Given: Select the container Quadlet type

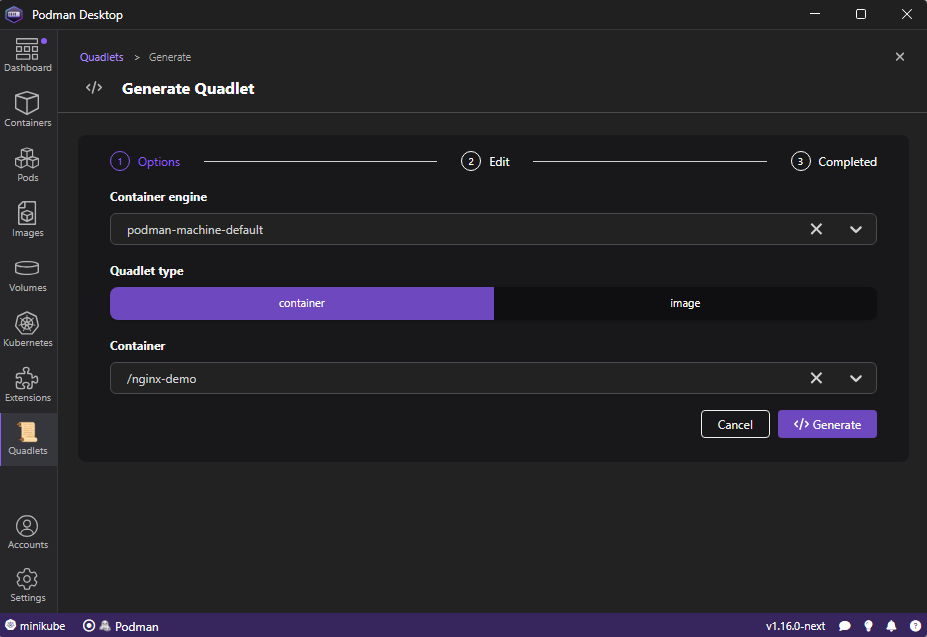Looking at the screenshot, I should tap(302, 303).
